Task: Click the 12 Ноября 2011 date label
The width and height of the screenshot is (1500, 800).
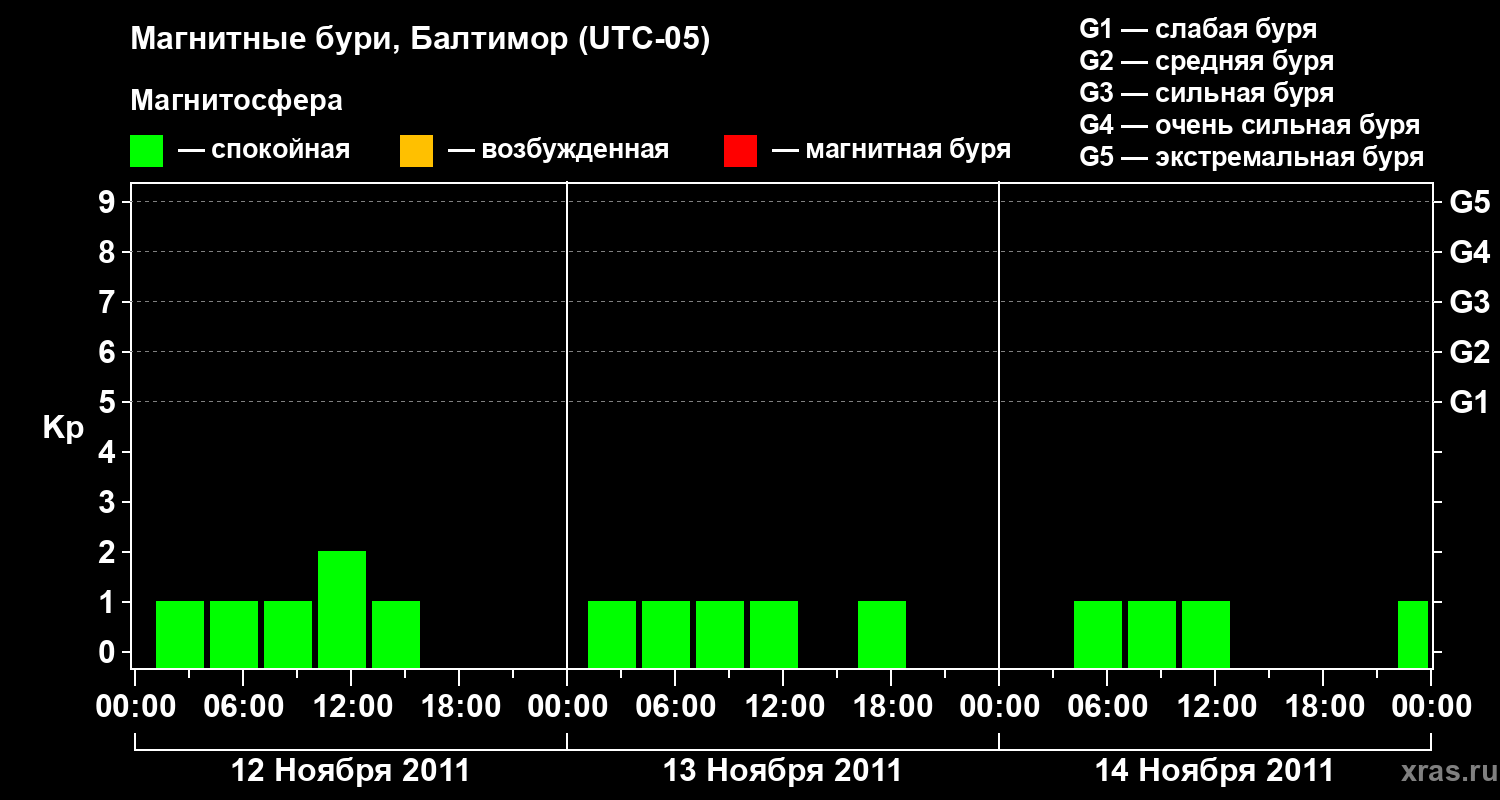Action: (350, 771)
